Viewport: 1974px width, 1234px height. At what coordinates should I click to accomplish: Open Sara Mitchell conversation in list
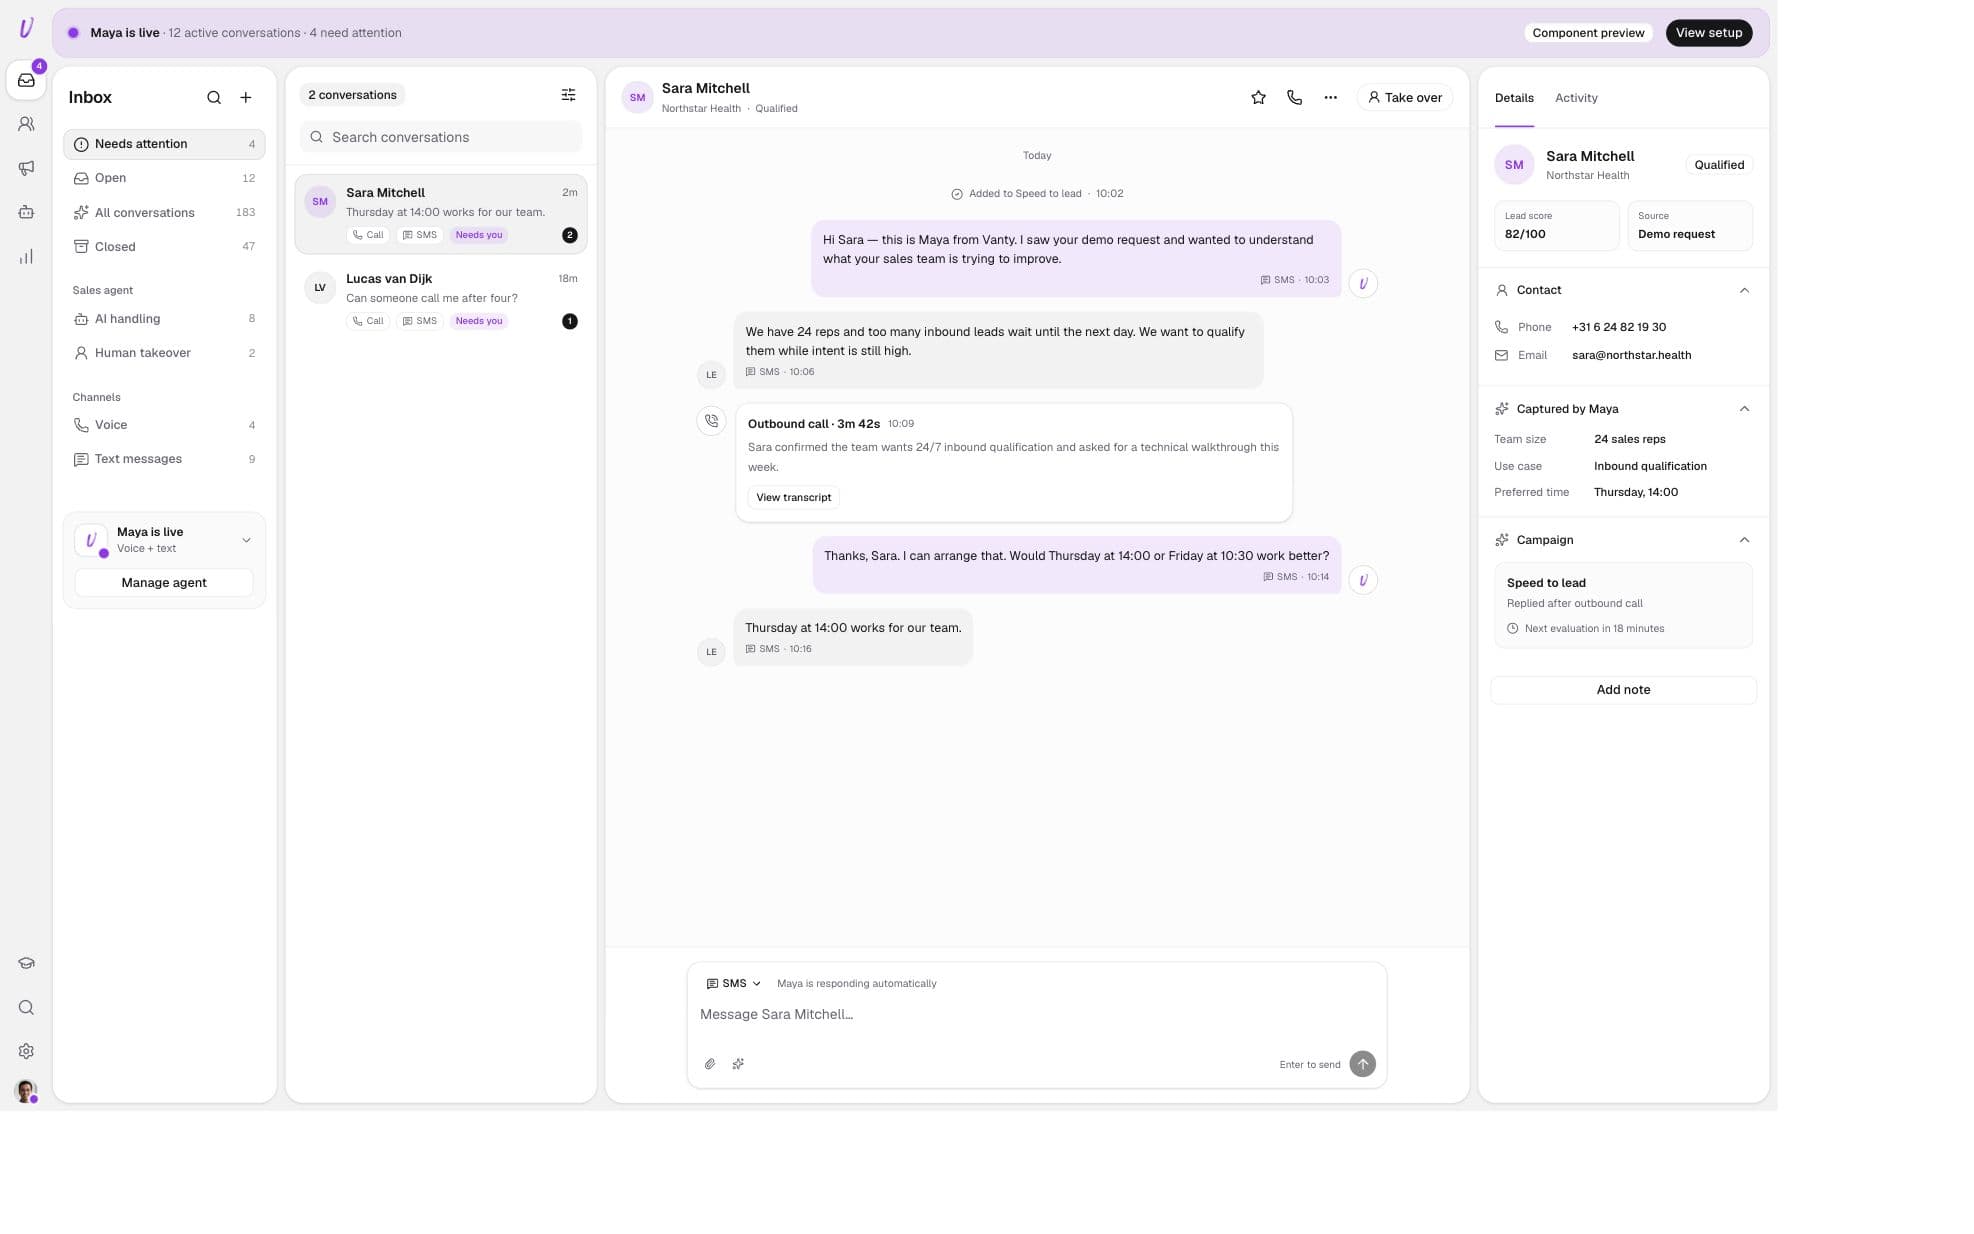tap(441, 213)
